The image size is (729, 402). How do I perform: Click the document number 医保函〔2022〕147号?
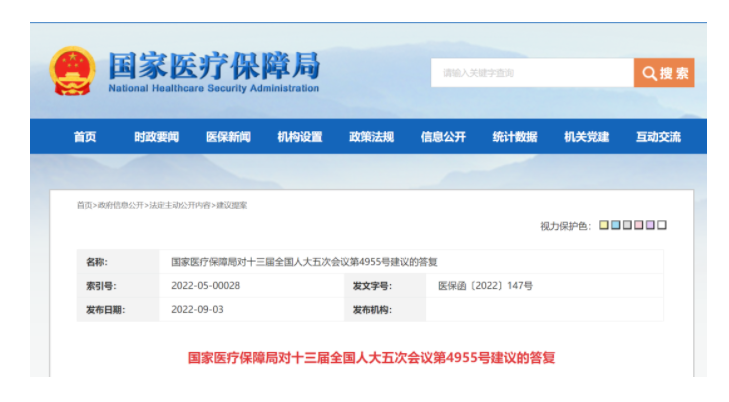click(x=485, y=285)
